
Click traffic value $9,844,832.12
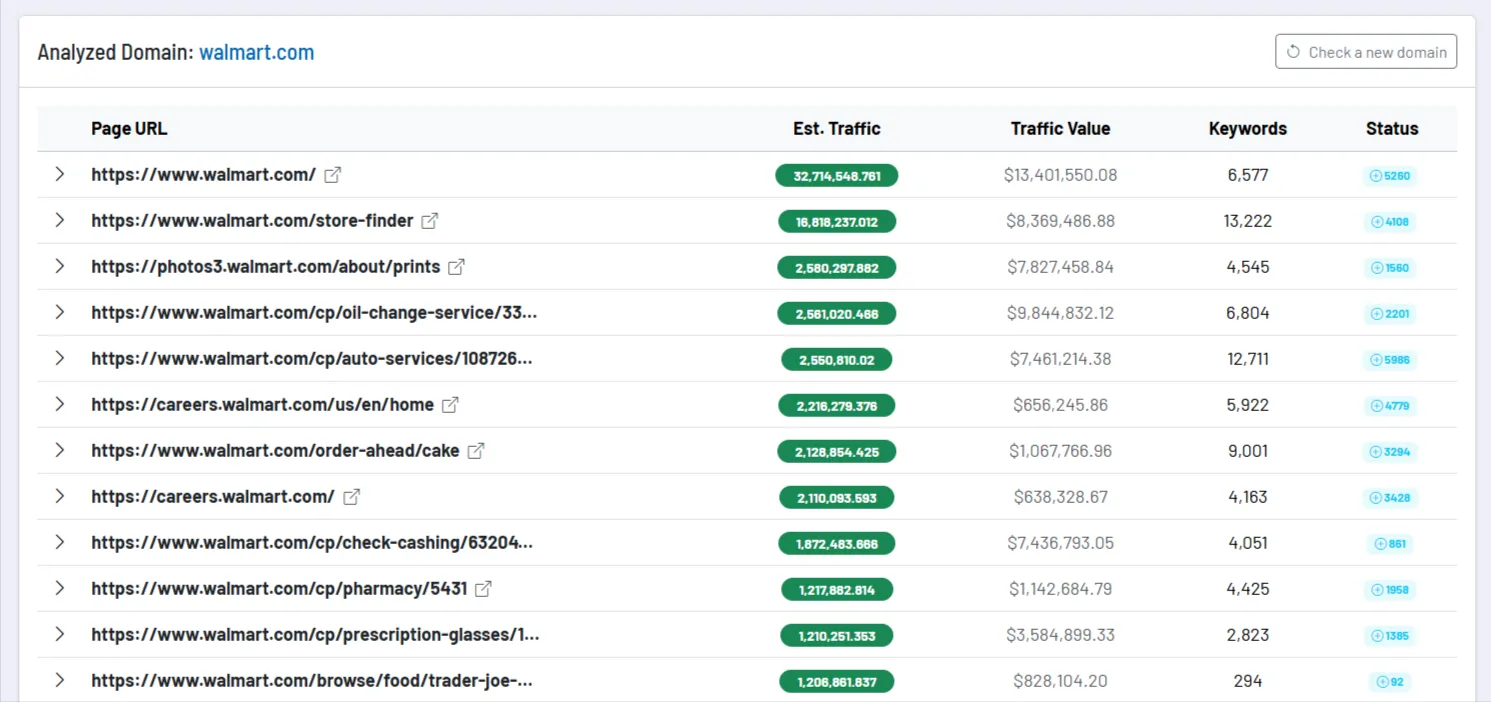pyautogui.click(x=1060, y=313)
